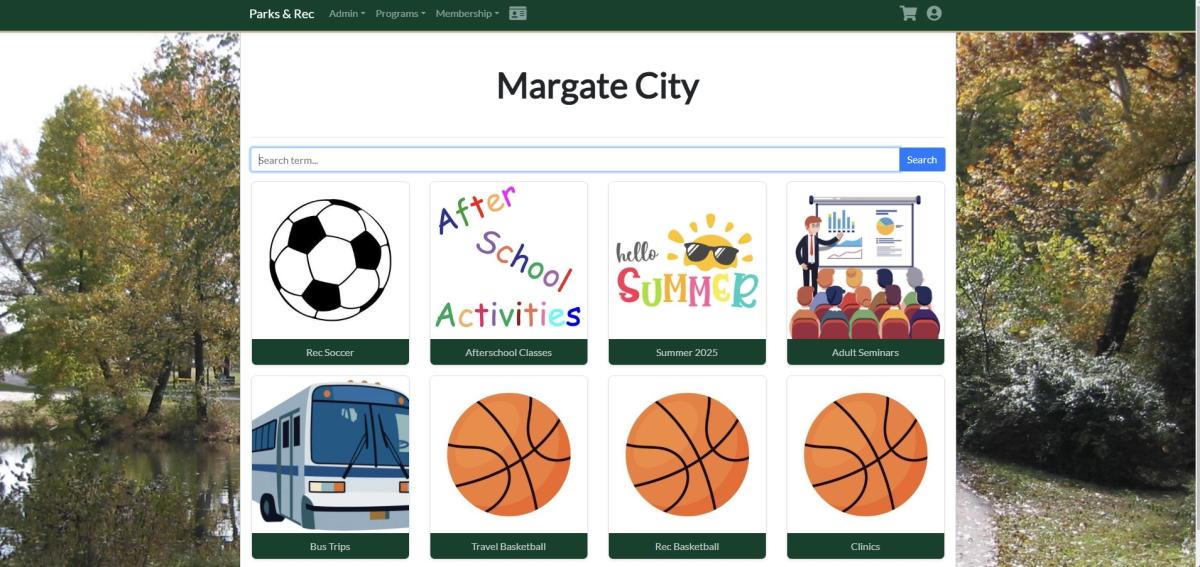Expand the Membership dropdown menu
The image size is (1200, 567).
pyautogui.click(x=467, y=14)
